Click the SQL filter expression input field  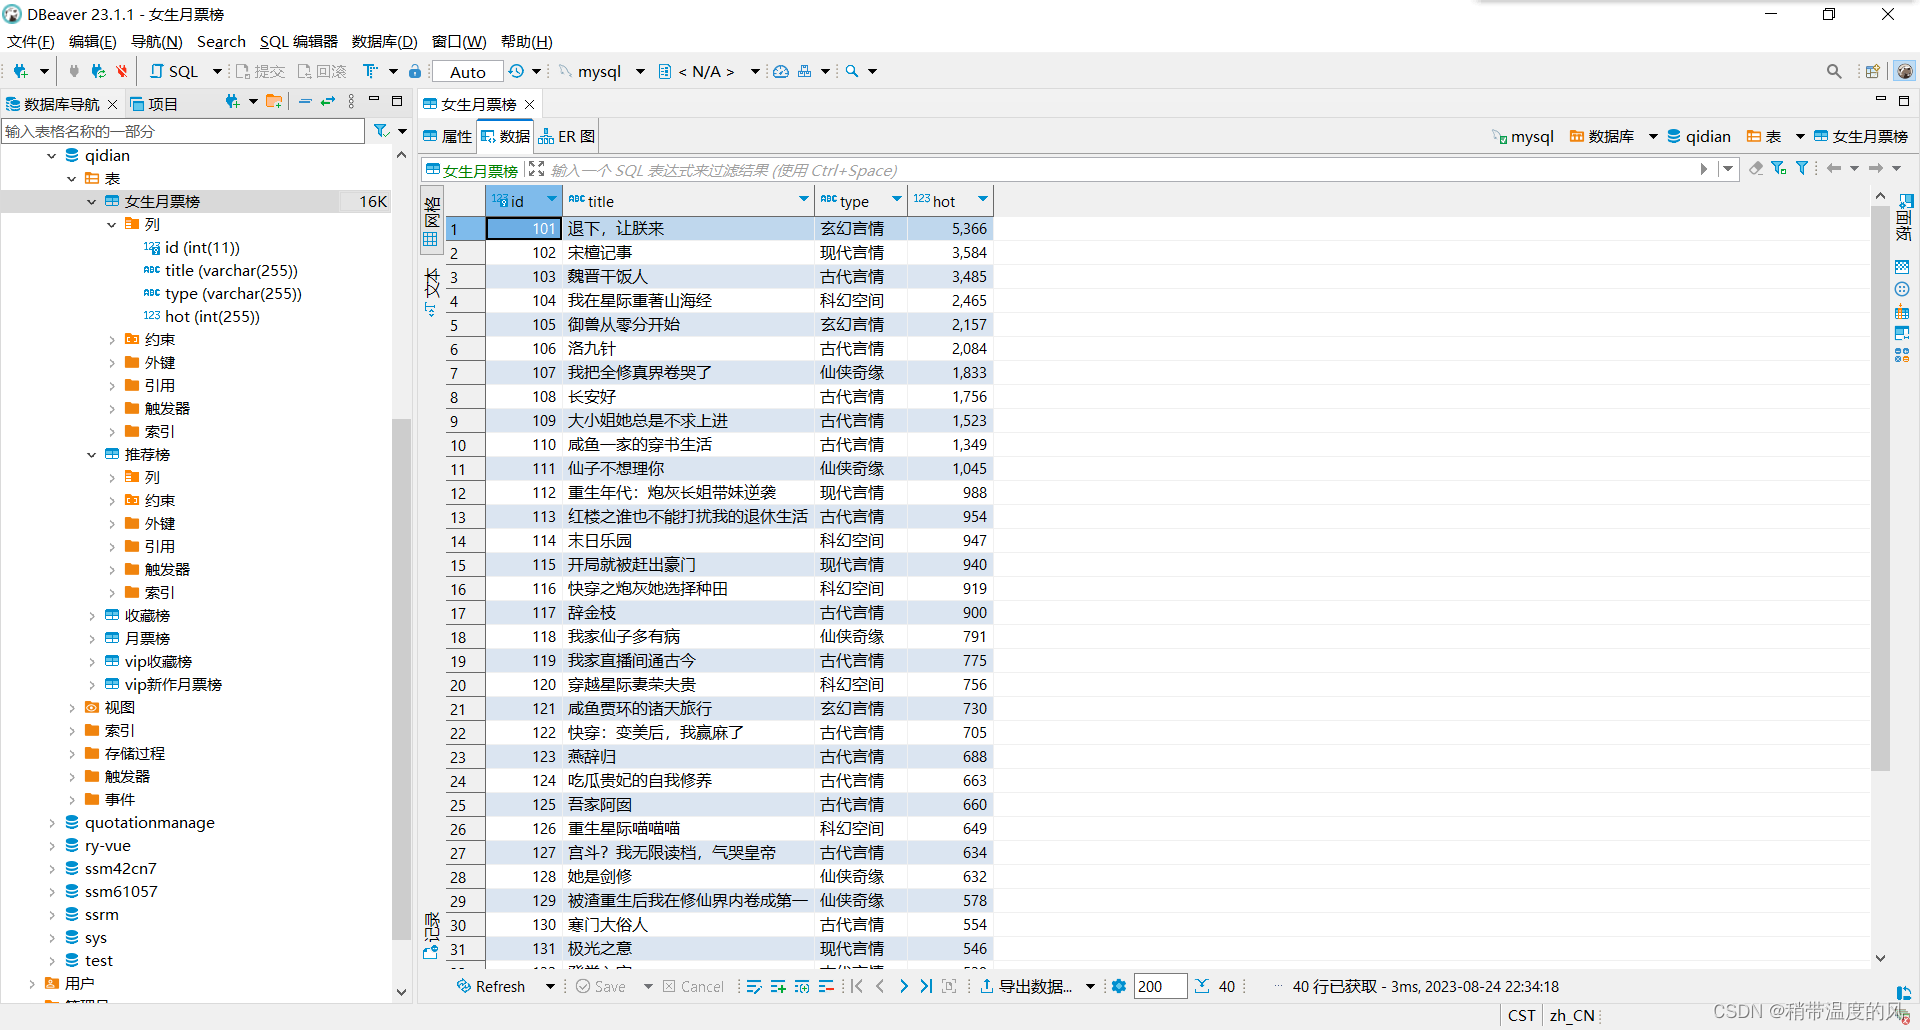click(1120, 170)
